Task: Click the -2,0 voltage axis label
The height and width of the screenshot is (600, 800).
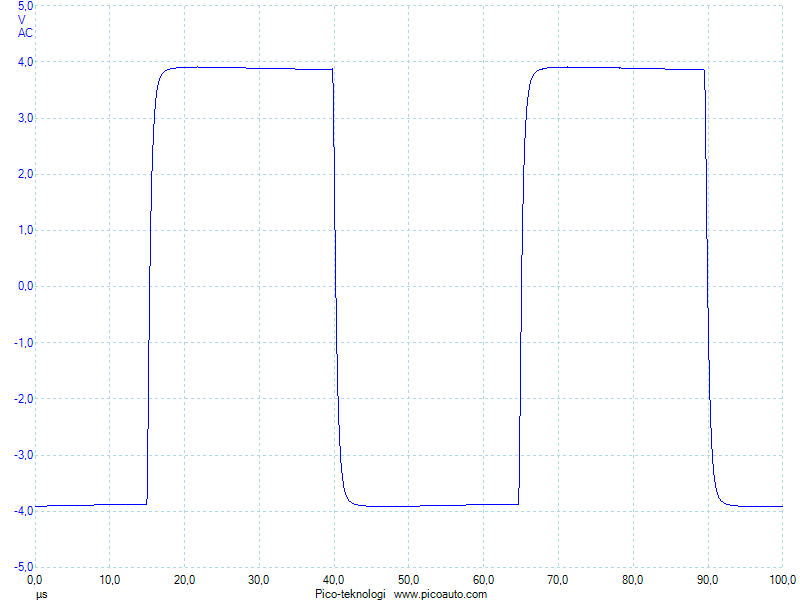Action: click(23, 399)
